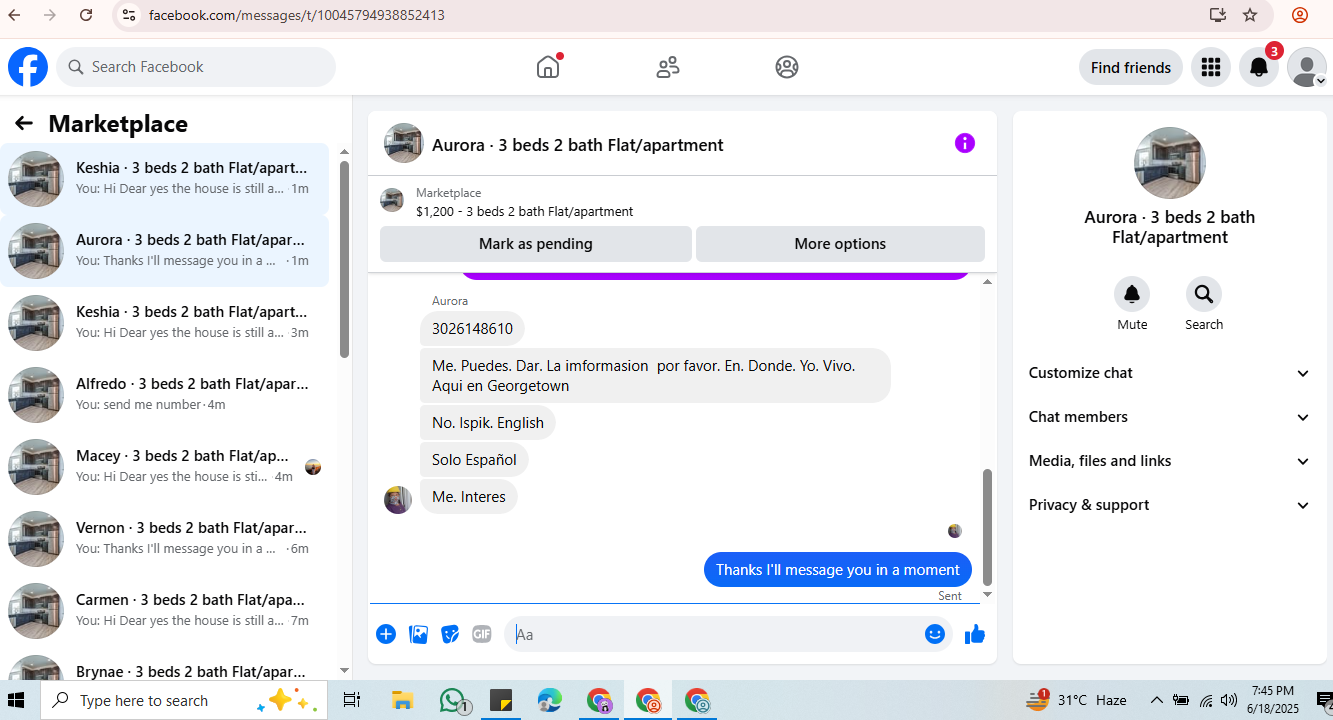
Task: Mute the Aurora conversation
Action: coord(1132,294)
